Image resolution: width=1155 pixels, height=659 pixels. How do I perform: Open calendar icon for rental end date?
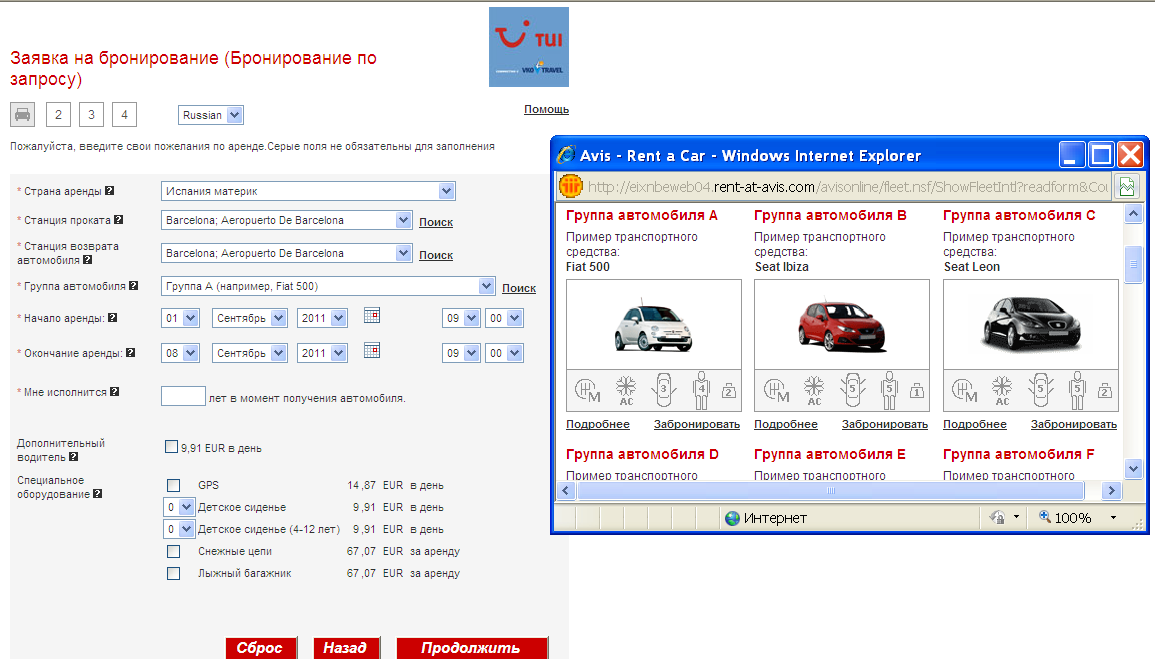372,350
